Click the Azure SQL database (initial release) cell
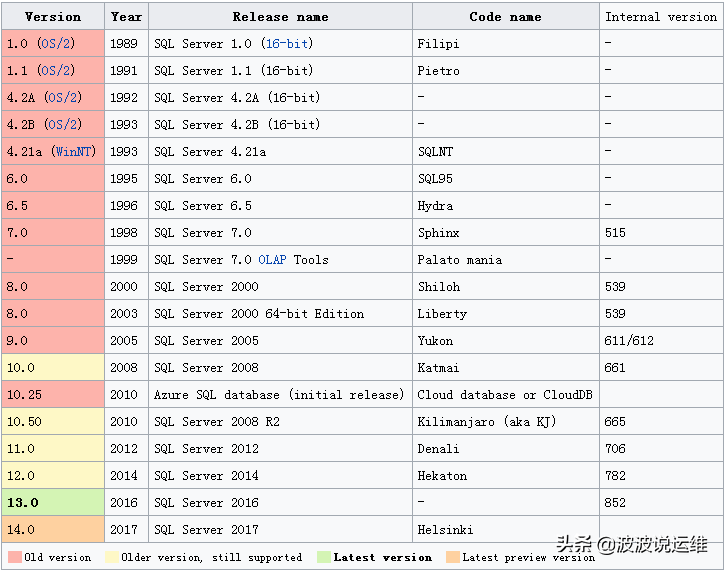 tap(280, 394)
